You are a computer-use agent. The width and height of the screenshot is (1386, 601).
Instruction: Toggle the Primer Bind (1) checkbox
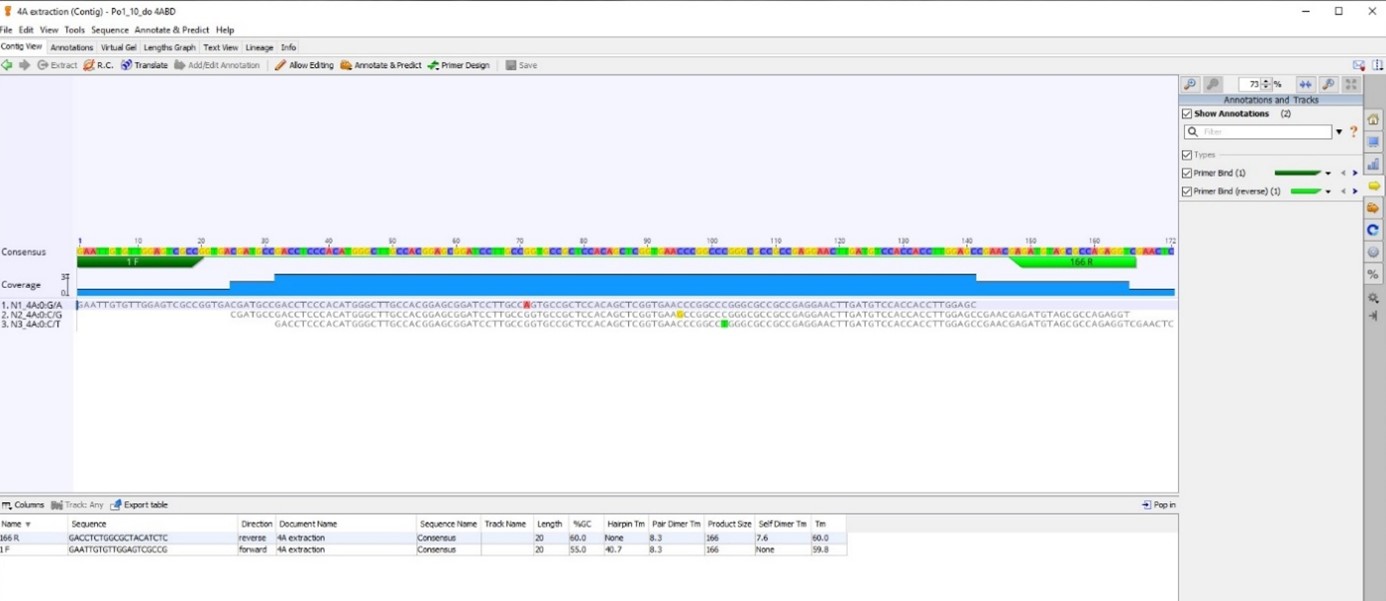point(1187,173)
